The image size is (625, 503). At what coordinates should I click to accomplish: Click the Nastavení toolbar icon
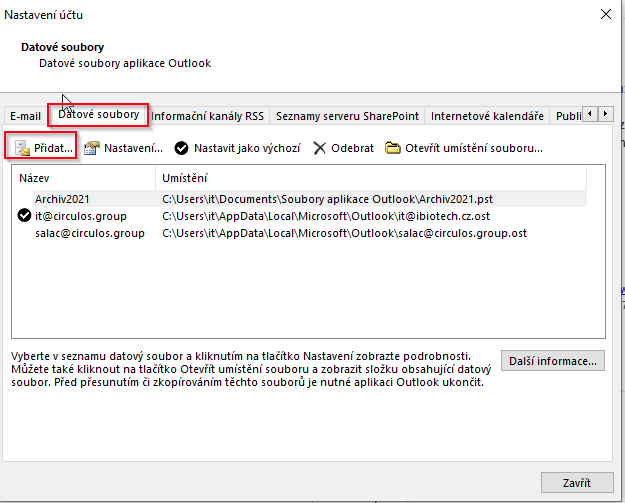click(92, 148)
